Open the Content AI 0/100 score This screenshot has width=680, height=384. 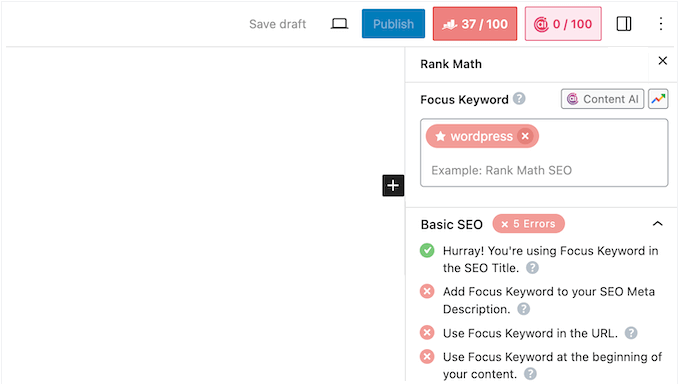click(x=563, y=23)
